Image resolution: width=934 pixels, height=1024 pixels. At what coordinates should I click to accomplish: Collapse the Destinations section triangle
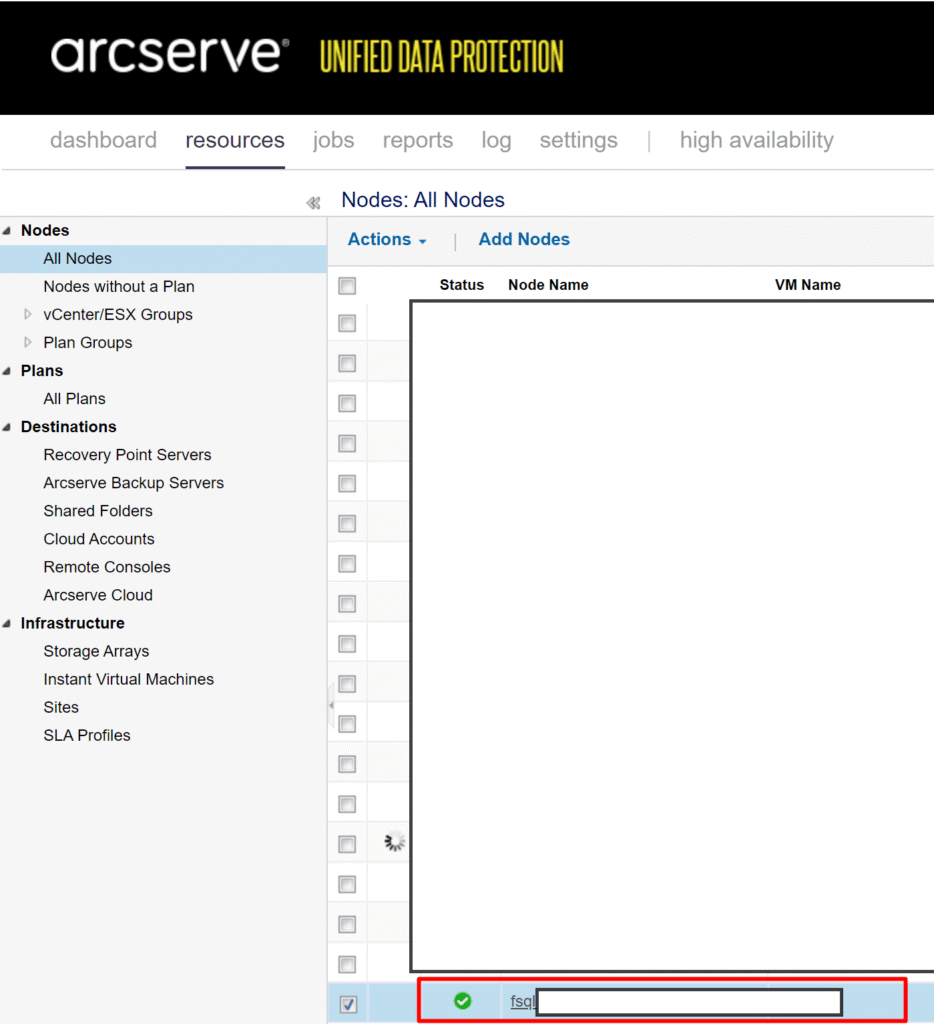8,427
